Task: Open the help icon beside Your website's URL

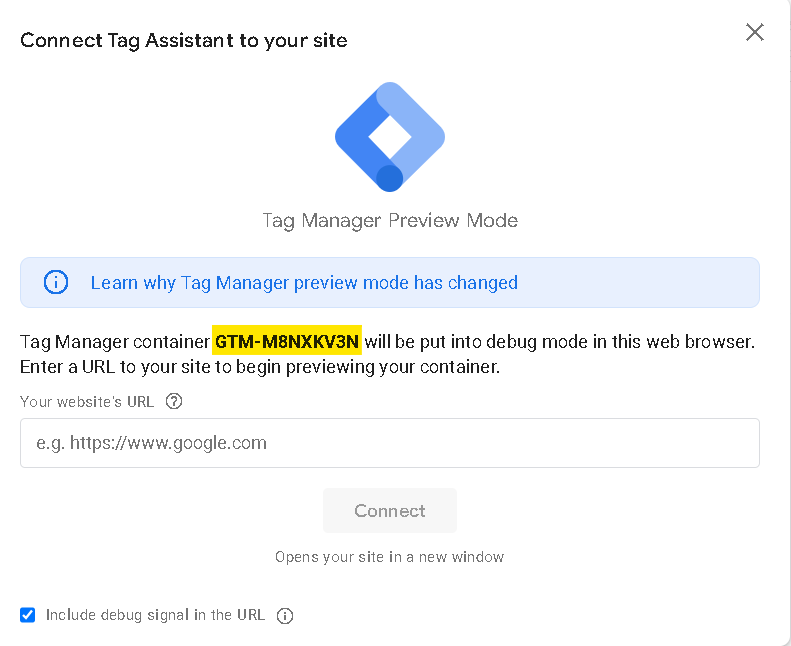Action: click(174, 401)
